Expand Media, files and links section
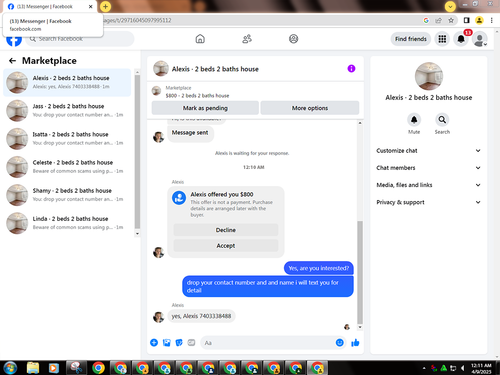Image resolution: width=500 pixels, height=375 pixels. [x=429, y=185]
